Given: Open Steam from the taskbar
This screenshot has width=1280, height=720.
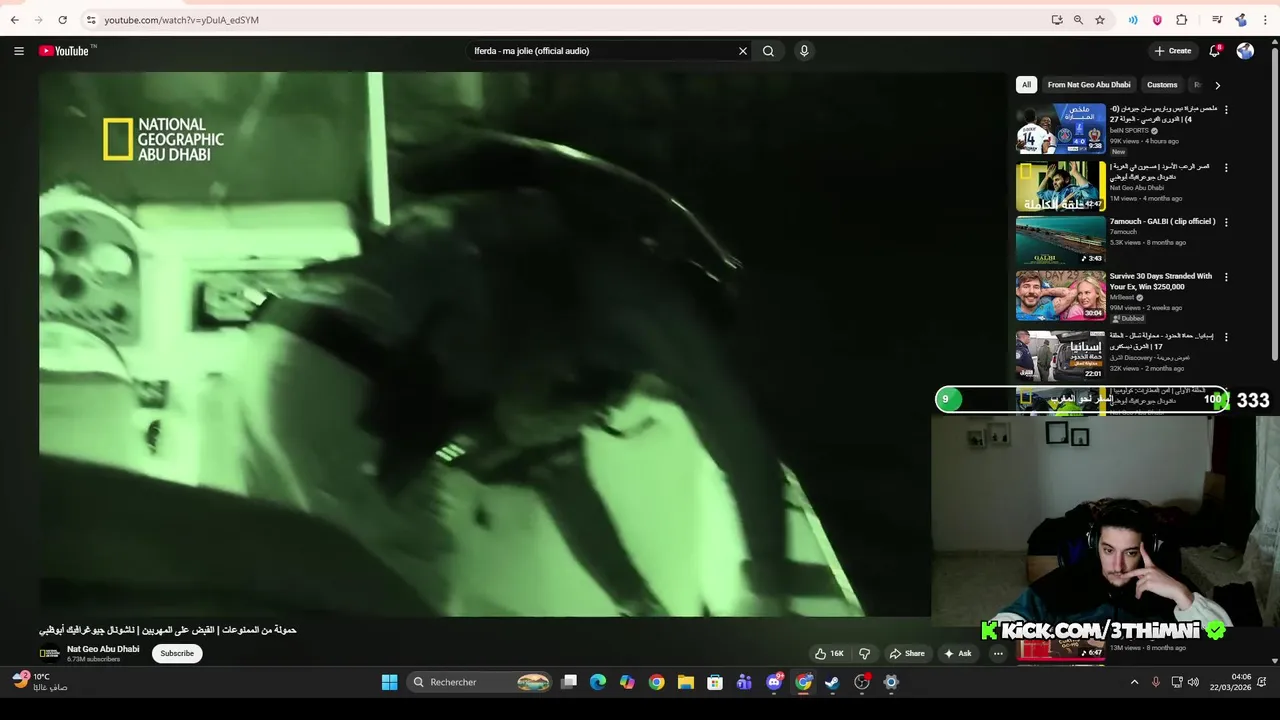Looking at the screenshot, I should click(x=832, y=682).
